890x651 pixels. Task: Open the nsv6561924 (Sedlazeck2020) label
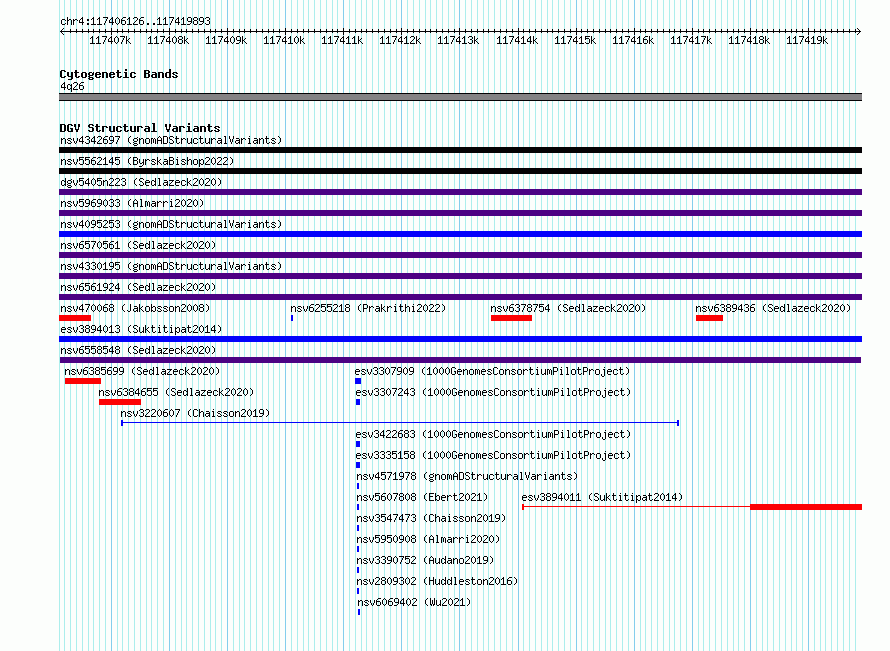tap(138, 287)
